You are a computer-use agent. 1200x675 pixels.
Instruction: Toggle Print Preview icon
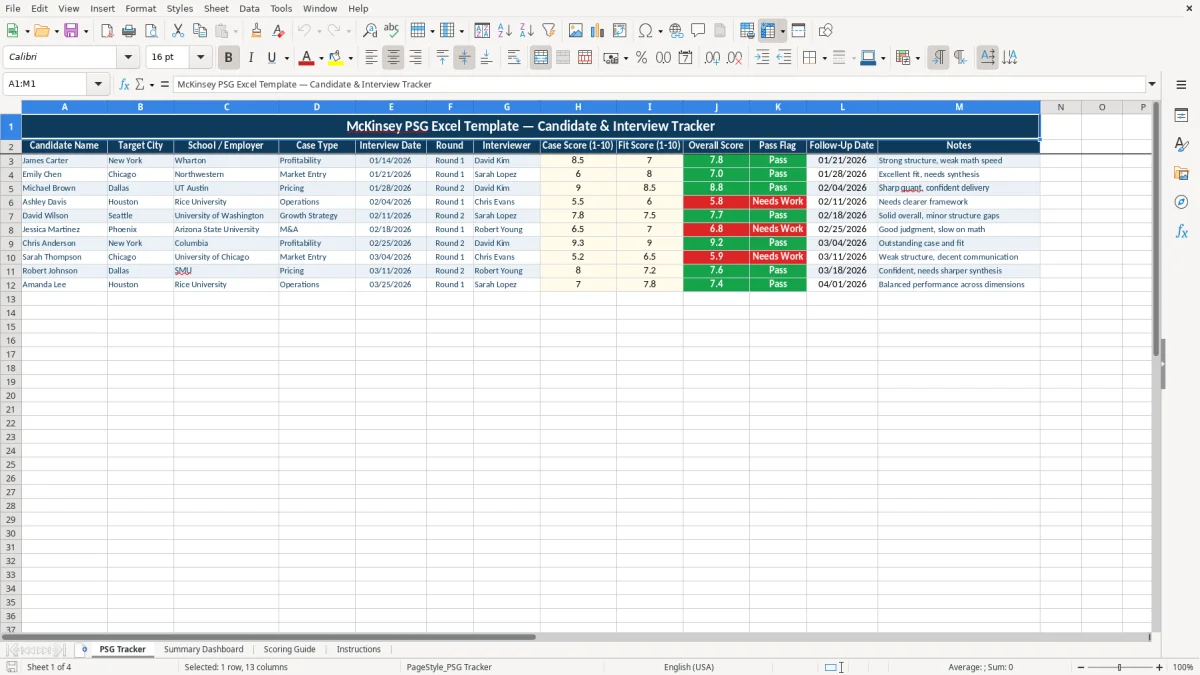click(x=151, y=31)
